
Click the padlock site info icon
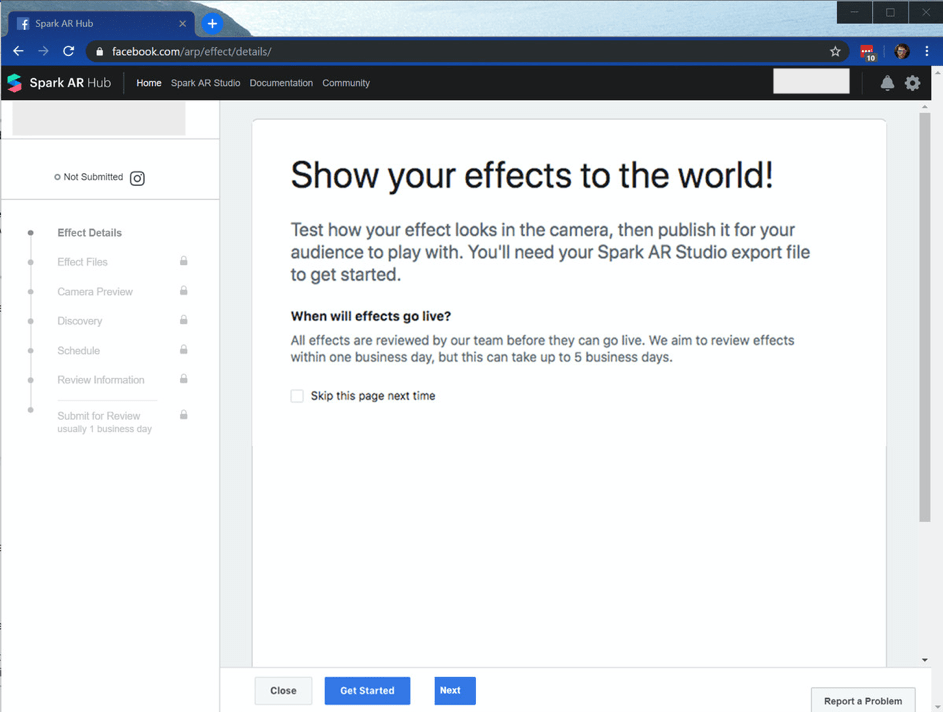point(100,52)
